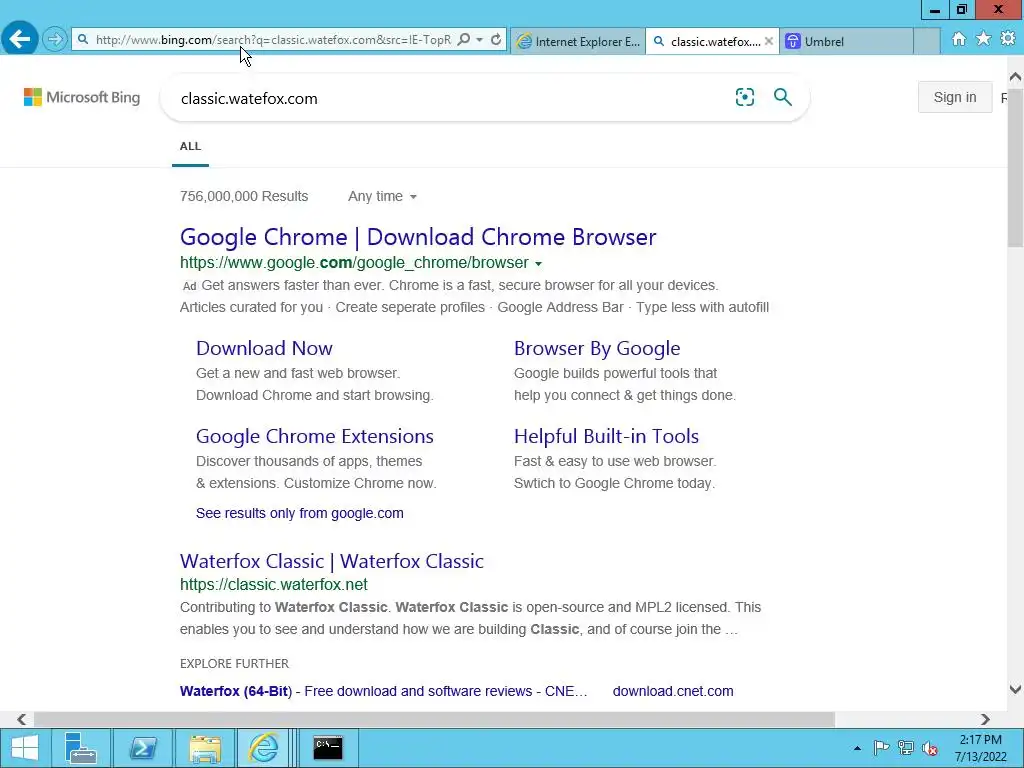Click the vertical scrollbar thumb
Screen dimensions: 1024x768
coord(1015,167)
